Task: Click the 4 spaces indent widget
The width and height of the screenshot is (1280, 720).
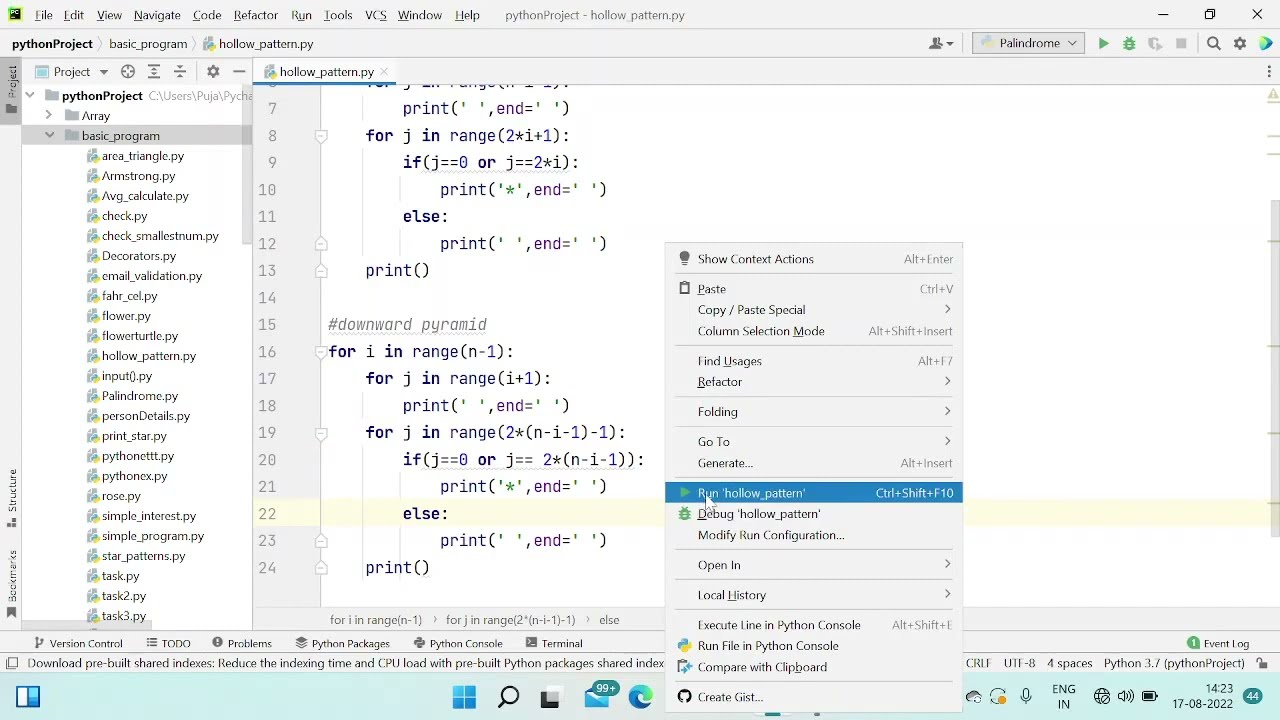Action: (x=1069, y=663)
